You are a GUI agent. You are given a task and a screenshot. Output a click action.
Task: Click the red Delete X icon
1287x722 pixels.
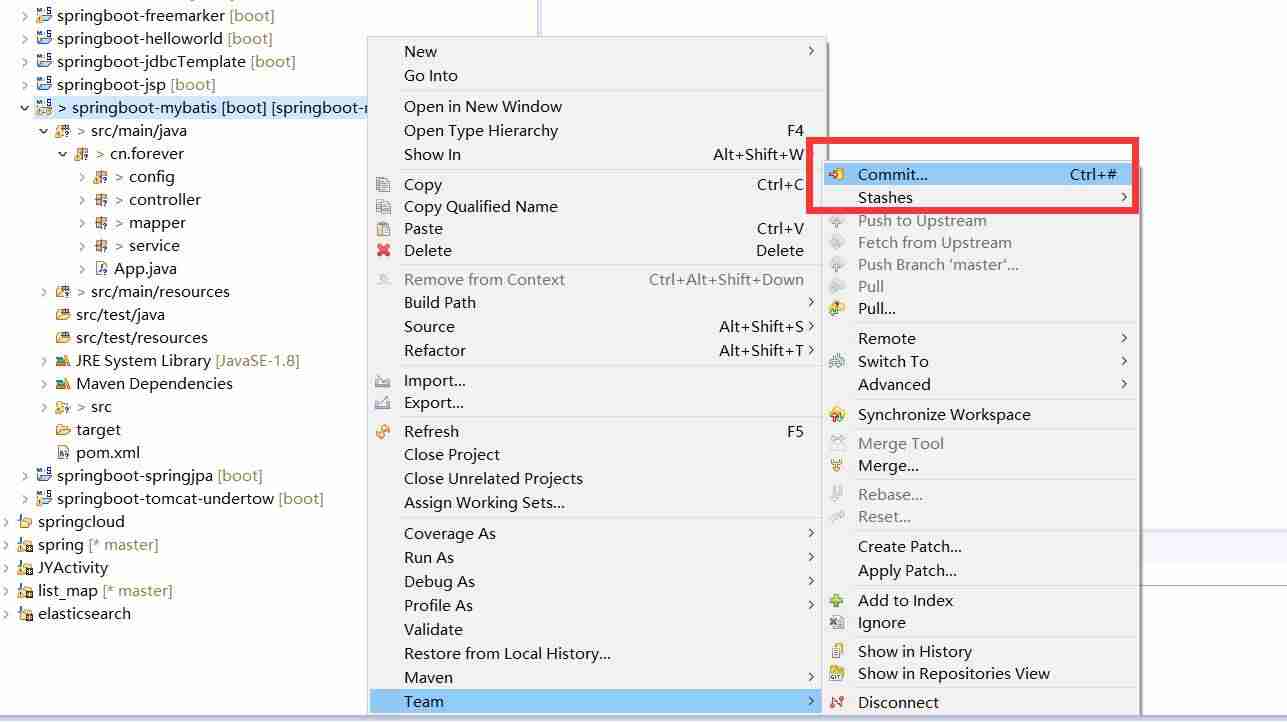pyautogui.click(x=383, y=251)
